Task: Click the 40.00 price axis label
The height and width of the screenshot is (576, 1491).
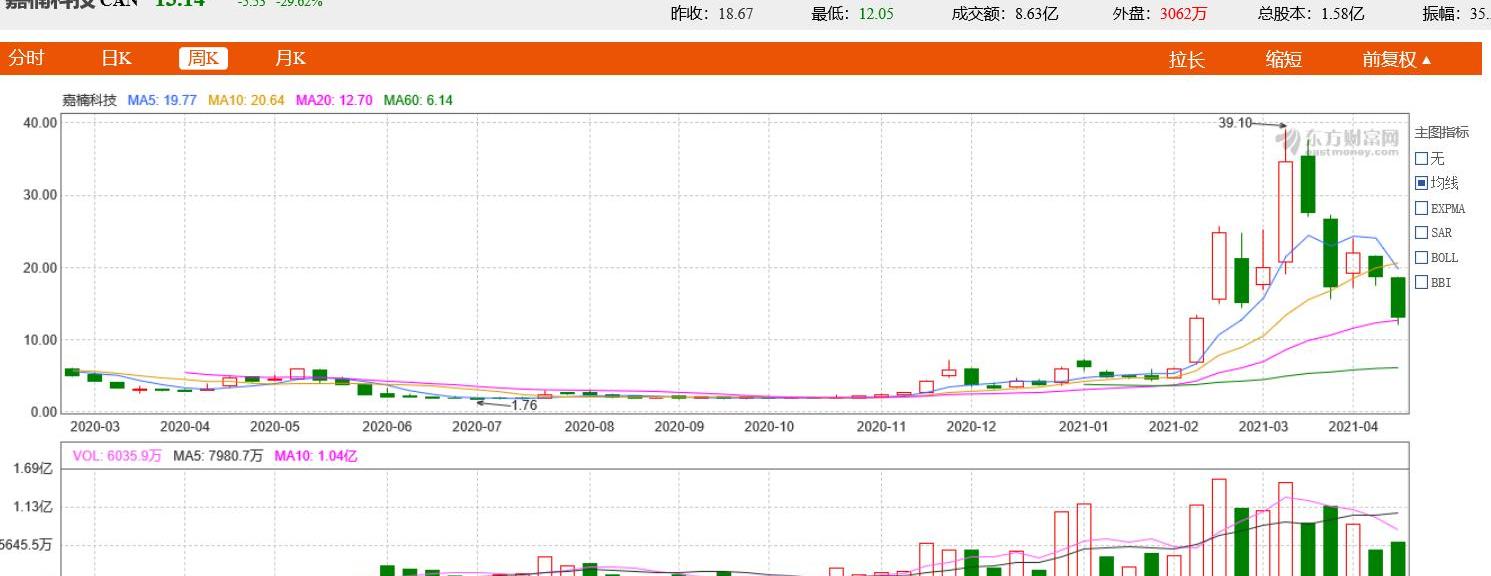Action: pyautogui.click(x=40, y=122)
